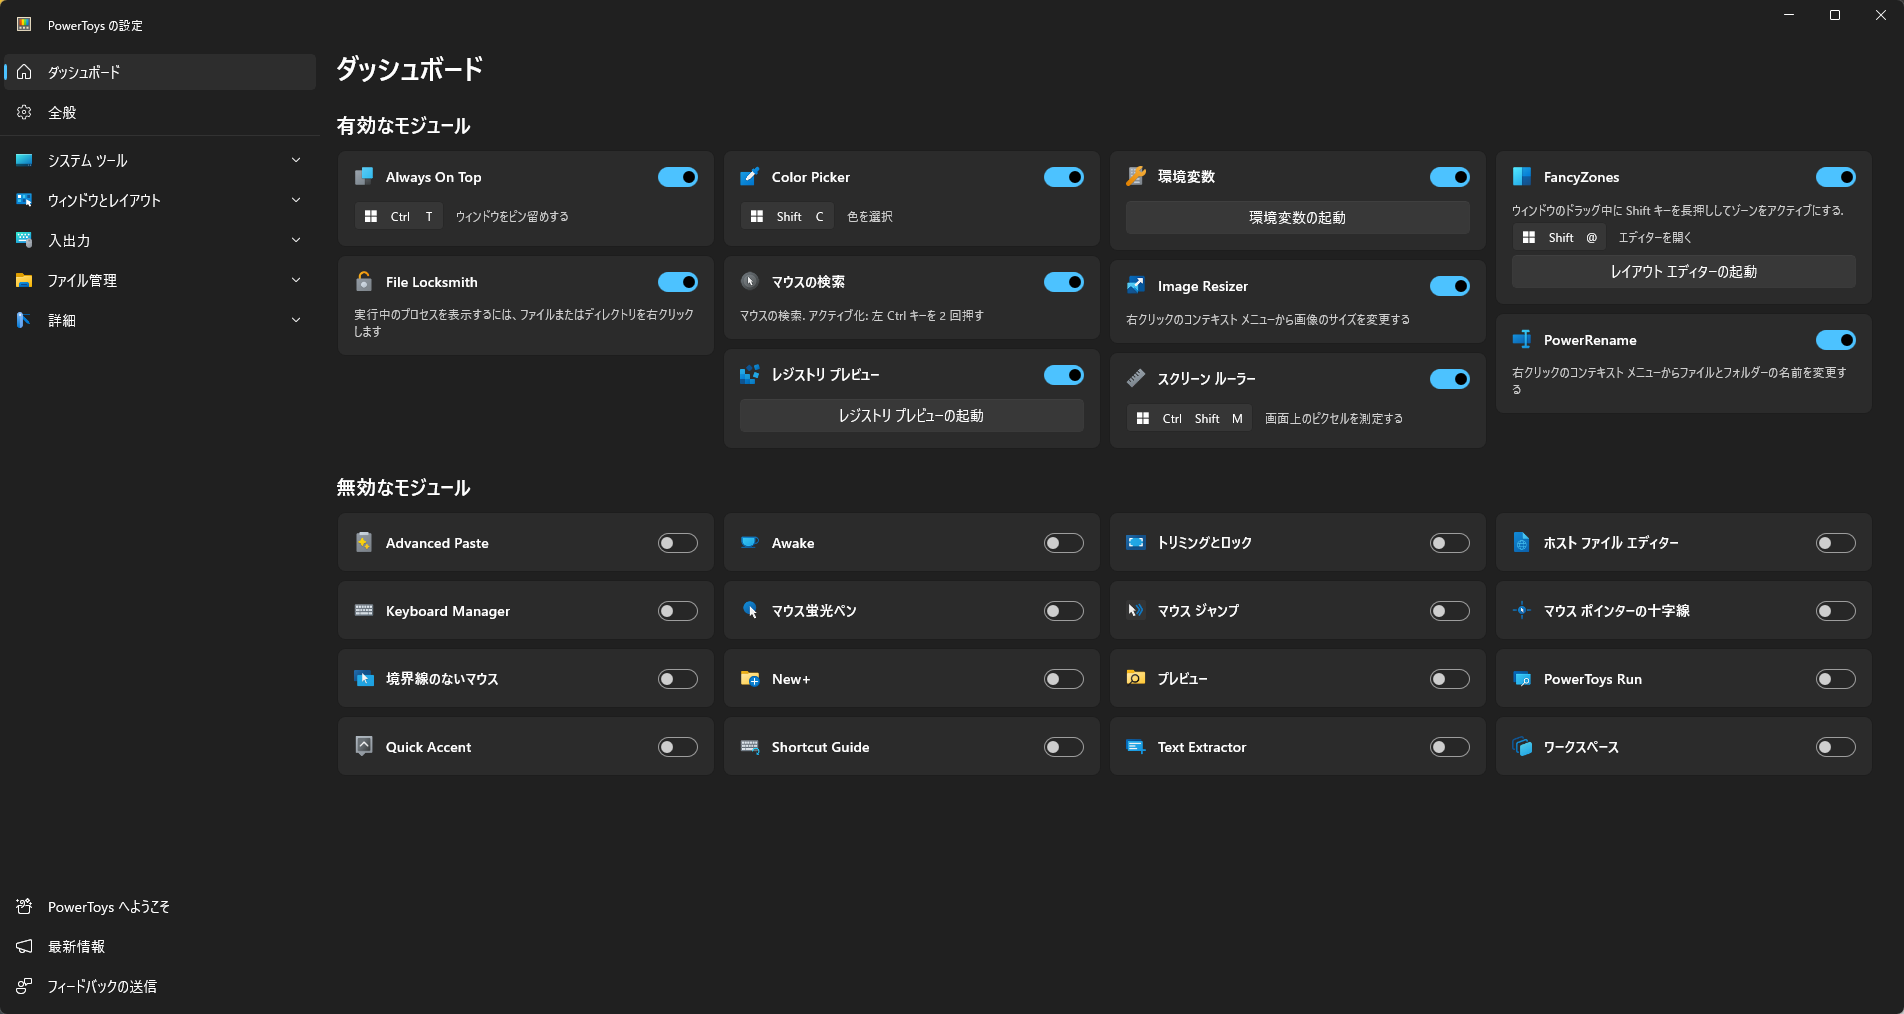Click the PowerToys Run icon
The height and width of the screenshot is (1014, 1904).
click(x=1522, y=679)
